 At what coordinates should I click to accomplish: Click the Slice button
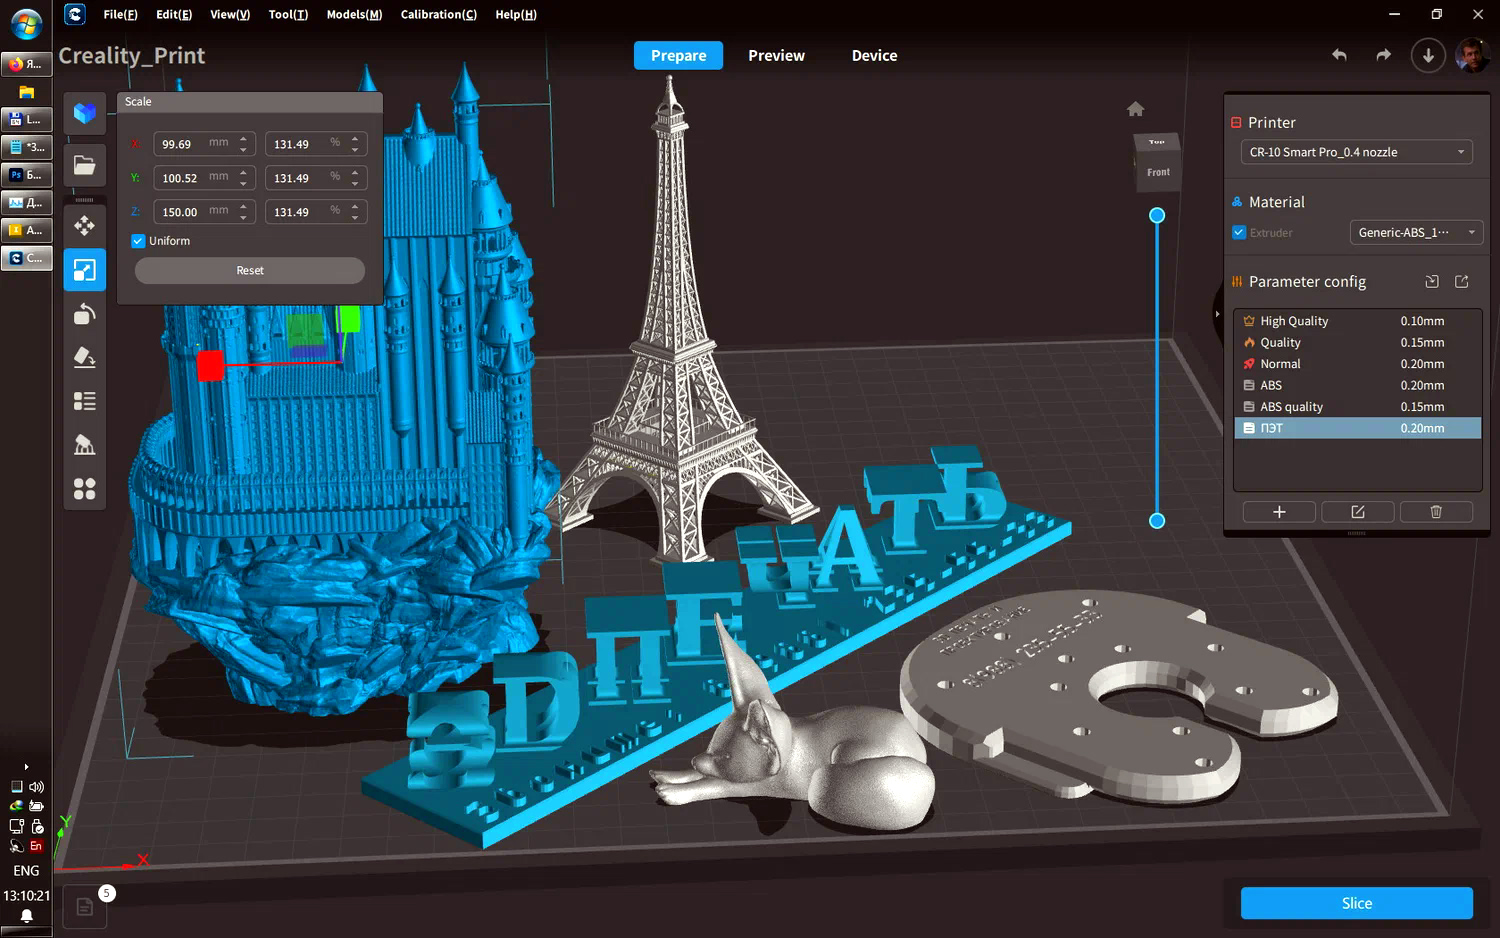point(1357,903)
